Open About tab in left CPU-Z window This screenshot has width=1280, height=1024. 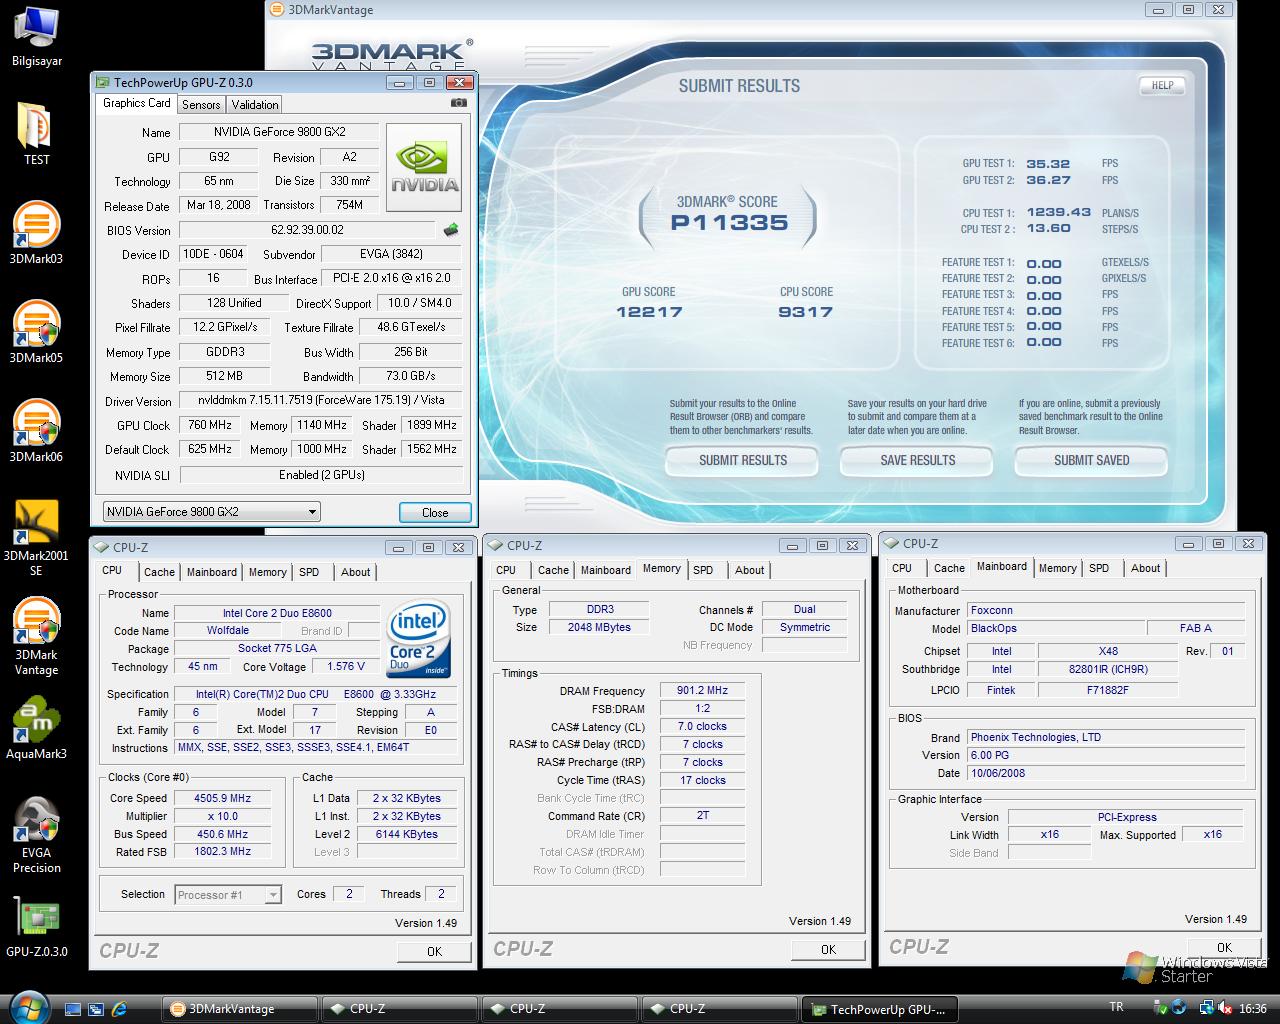(355, 572)
